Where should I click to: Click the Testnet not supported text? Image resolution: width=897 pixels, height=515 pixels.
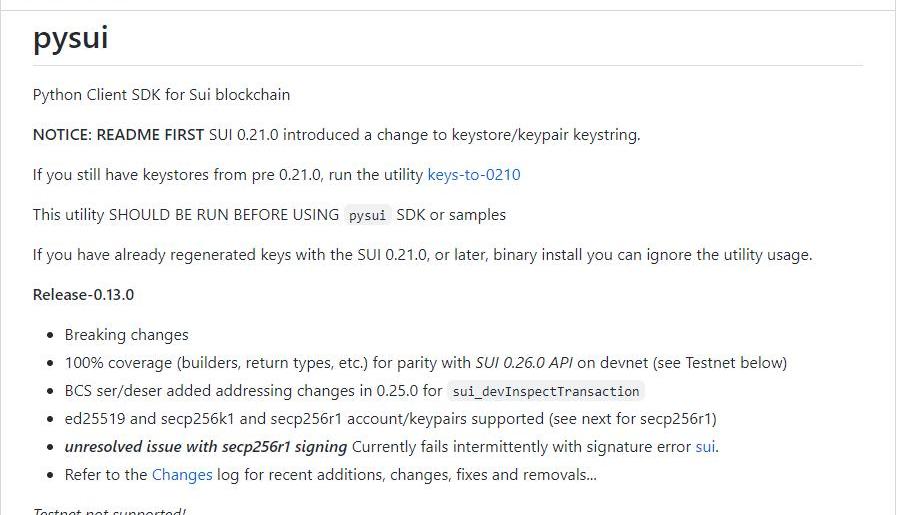tap(109, 511)
